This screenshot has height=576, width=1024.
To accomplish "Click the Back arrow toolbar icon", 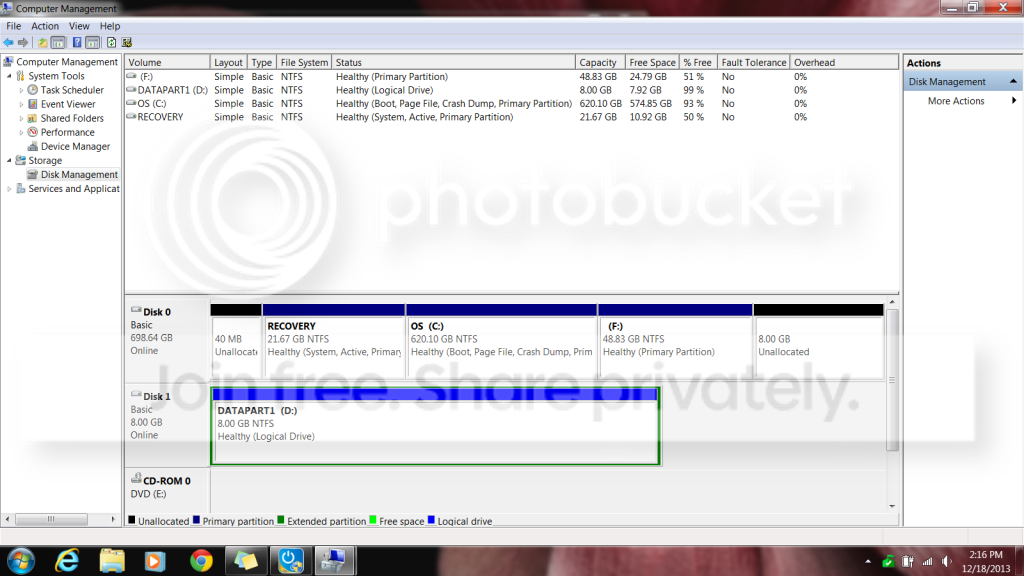I will click(8, 42).
